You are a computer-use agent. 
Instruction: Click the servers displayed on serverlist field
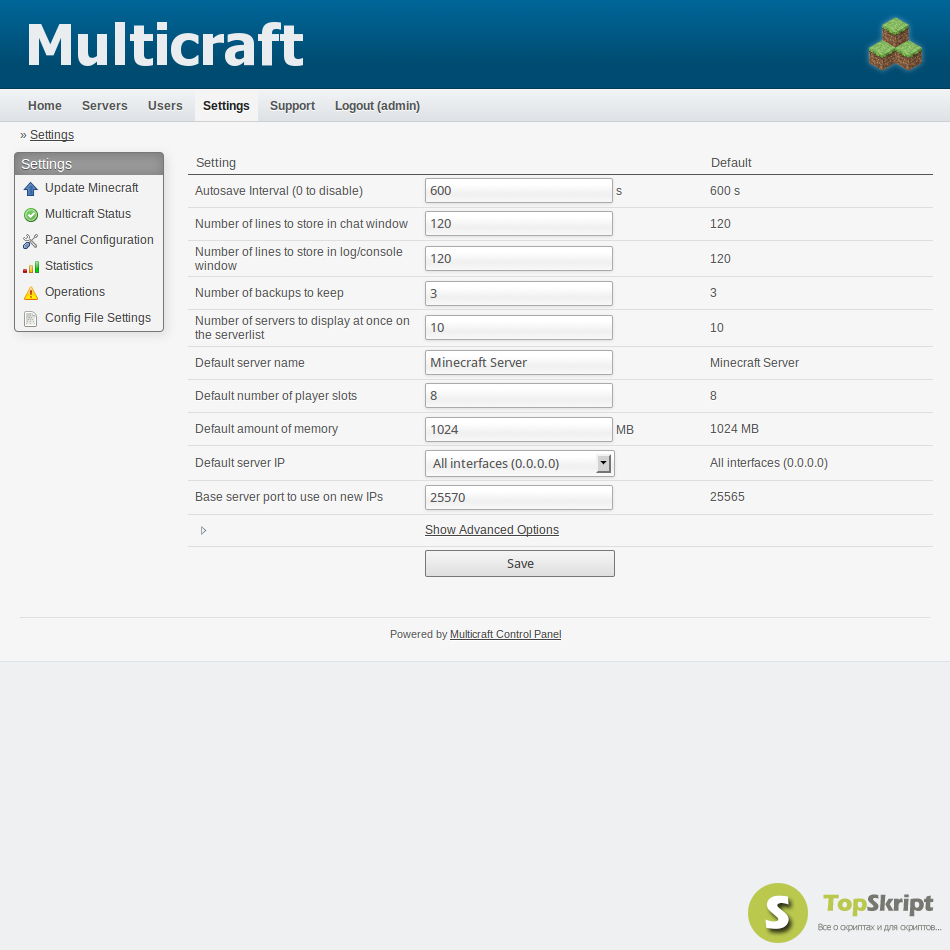pyautogui.click(x=519, y=328)
